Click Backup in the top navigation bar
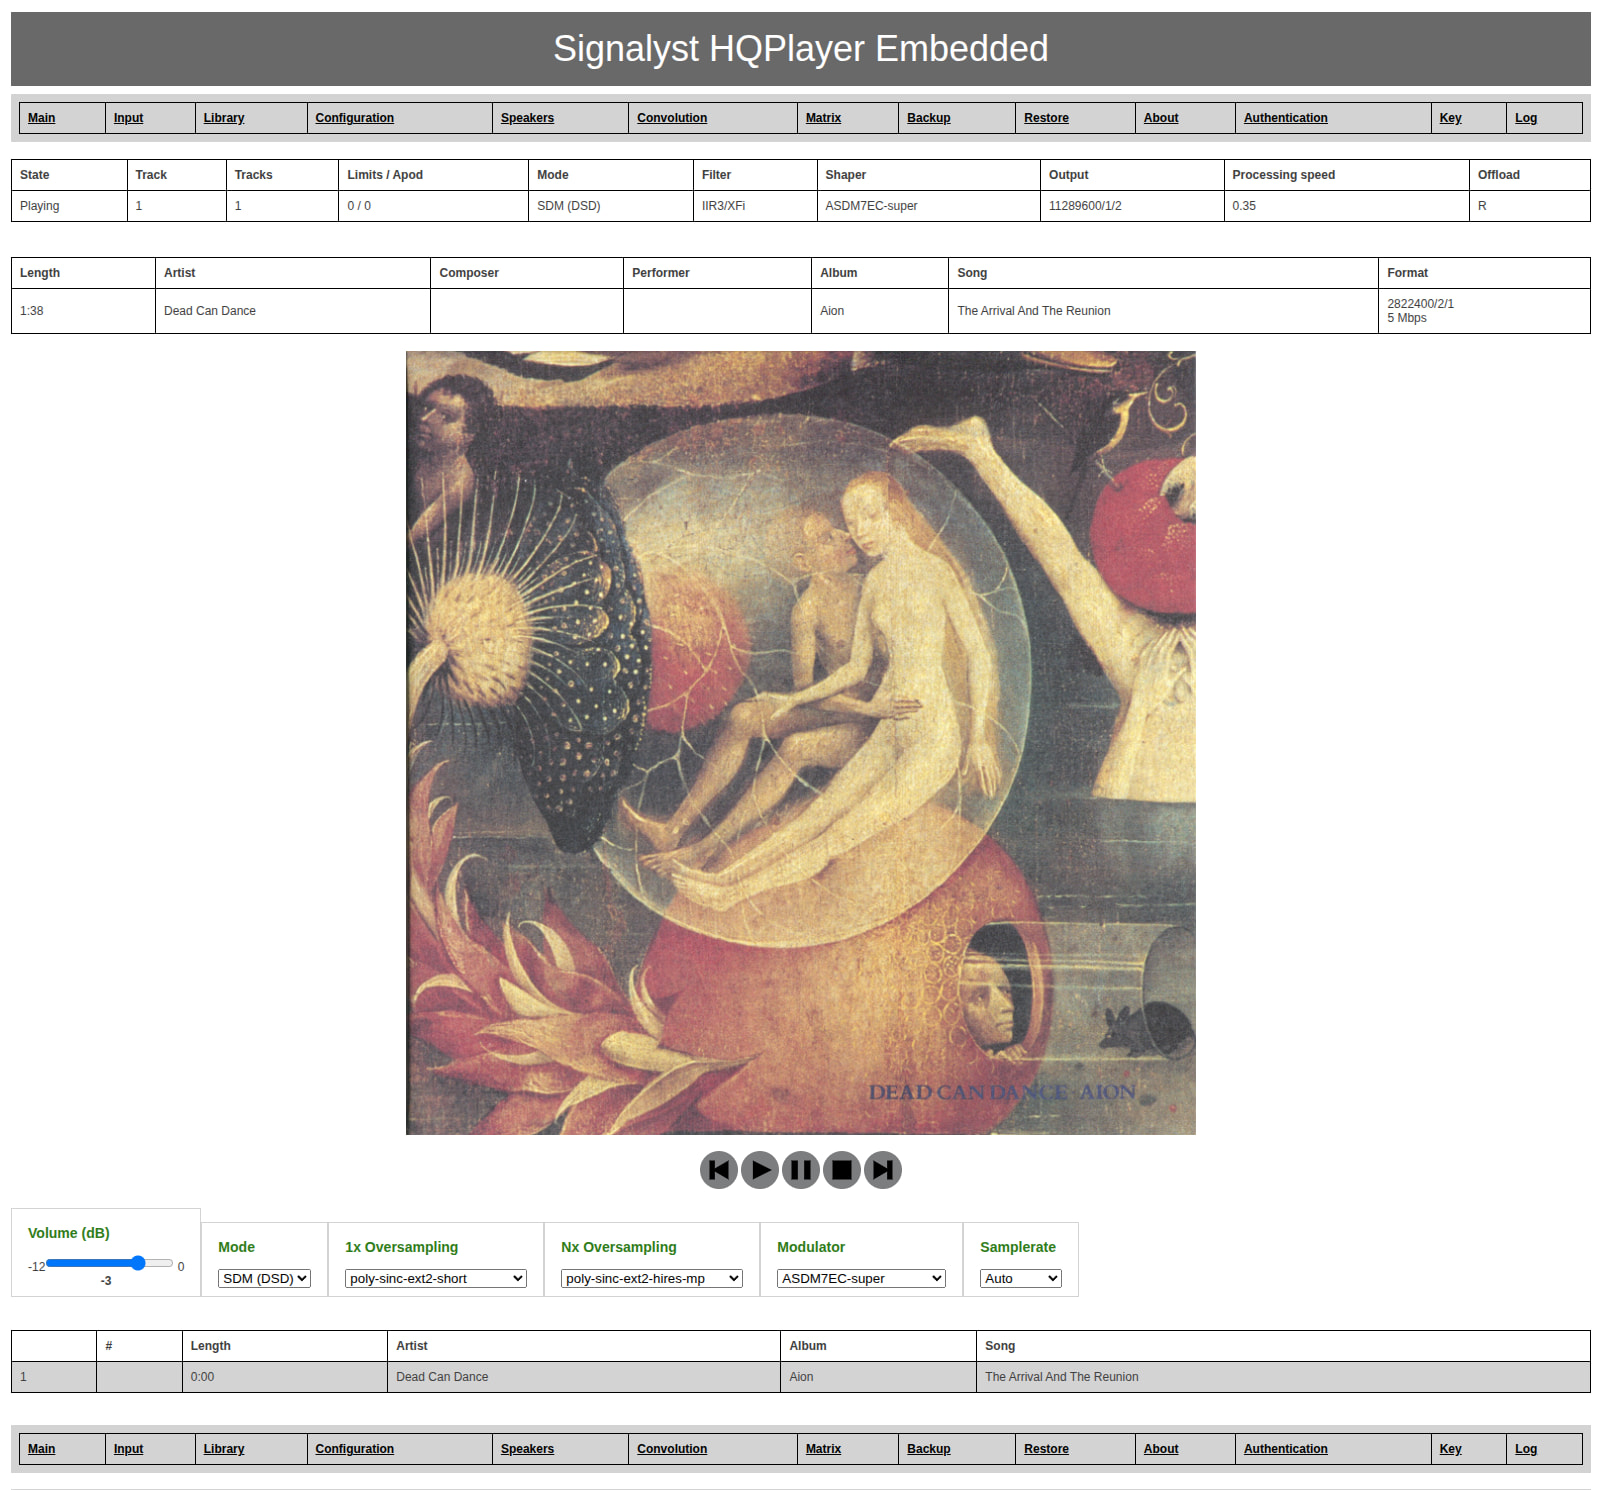The width and height of the screenshot is (1605, 1490). [x=929, y=118]
